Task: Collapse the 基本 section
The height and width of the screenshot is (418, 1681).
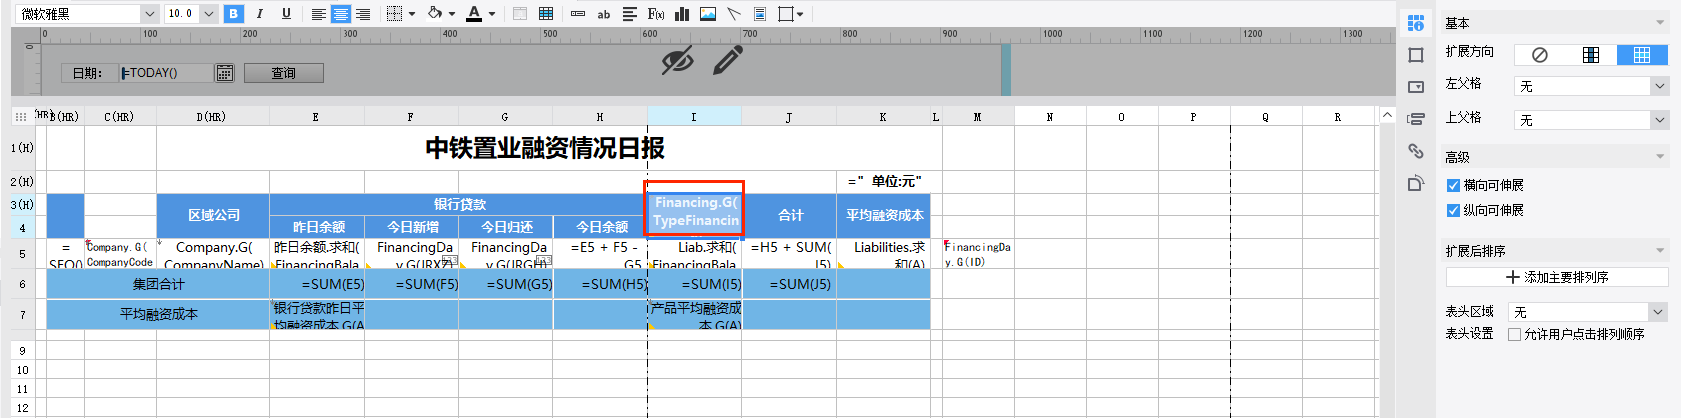Action: (1660, 23)
